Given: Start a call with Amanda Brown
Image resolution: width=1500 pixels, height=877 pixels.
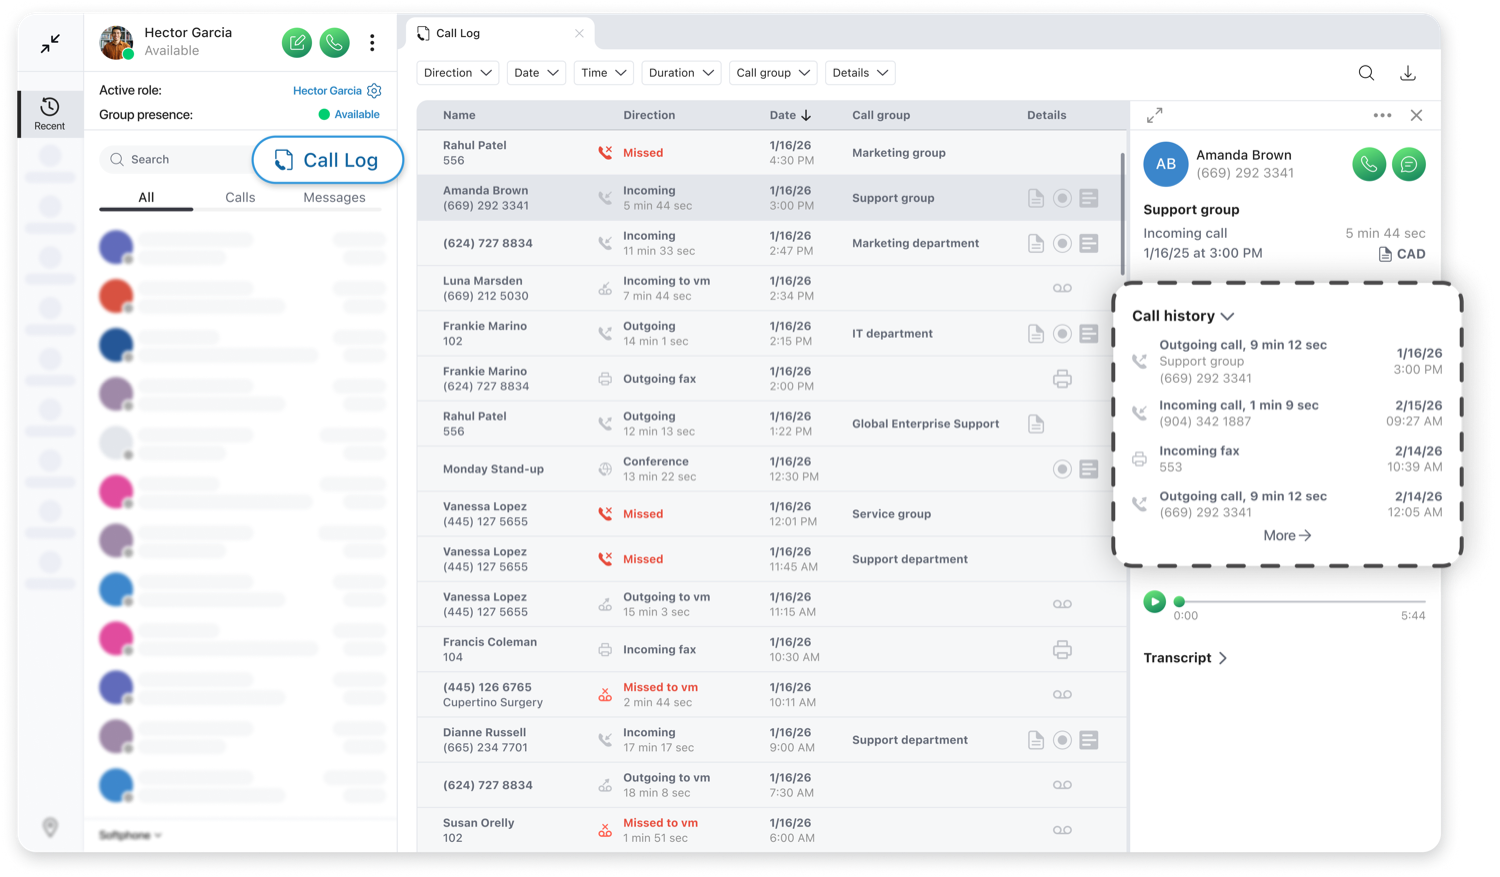Looking at the screenshot, I should click(1368, 164).
